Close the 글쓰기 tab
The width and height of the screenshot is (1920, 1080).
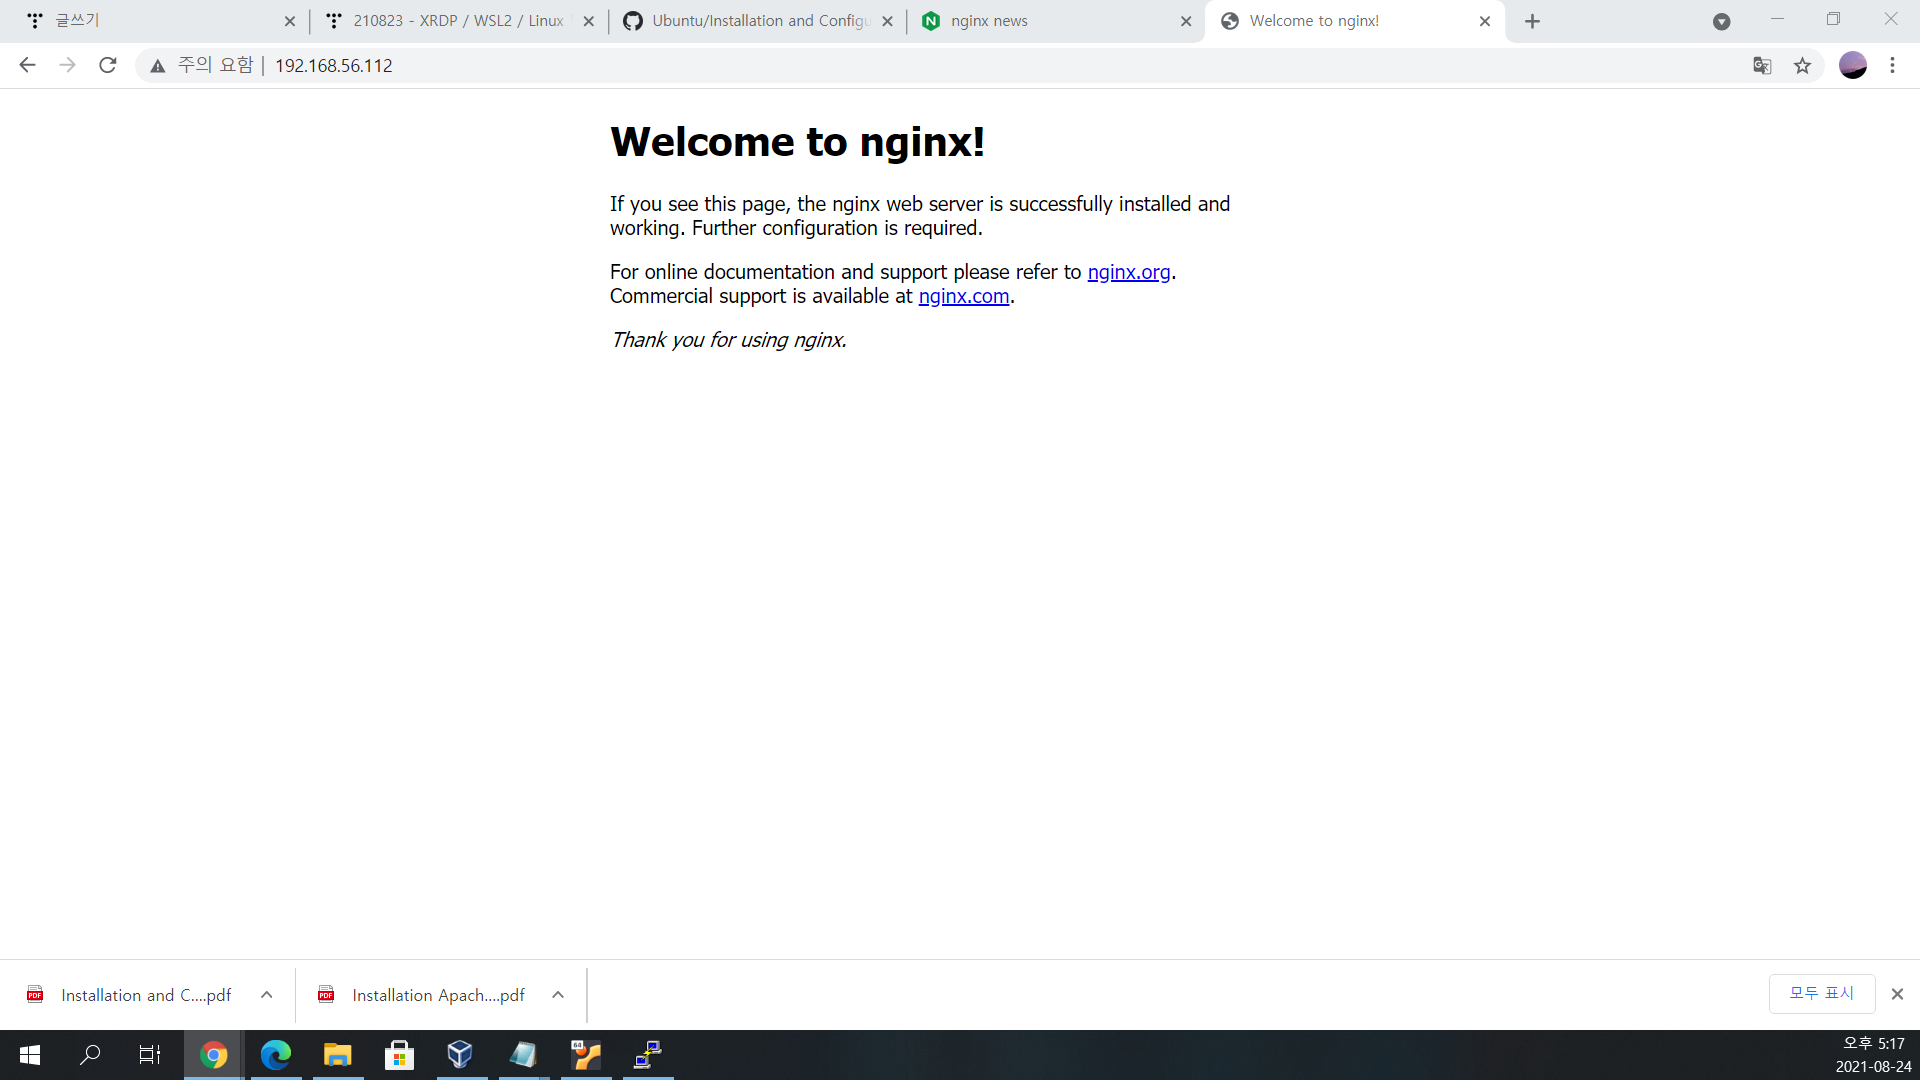pyautogui.click(x=290, y=21)
